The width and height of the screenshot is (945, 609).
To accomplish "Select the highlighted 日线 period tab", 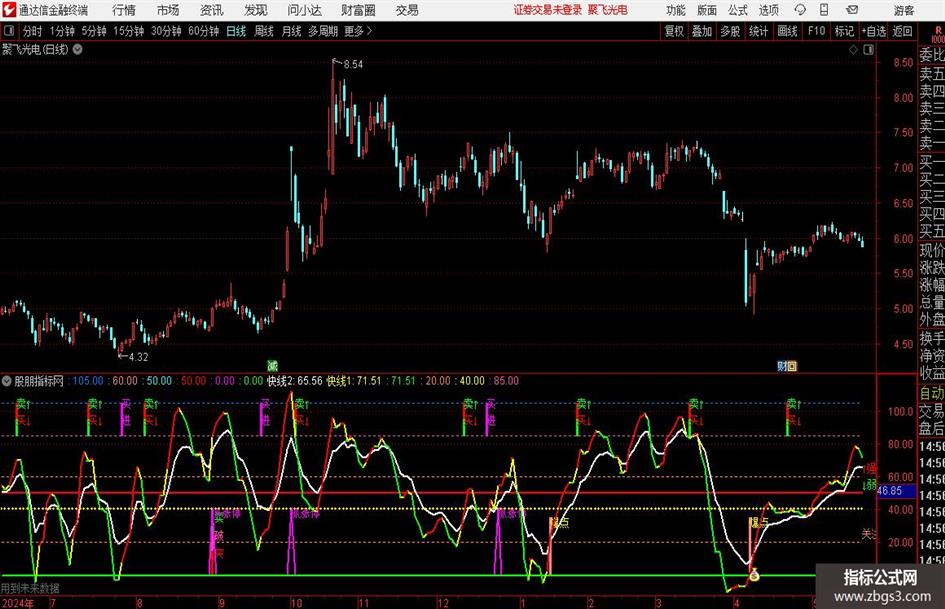I will (x=236, y=31).
